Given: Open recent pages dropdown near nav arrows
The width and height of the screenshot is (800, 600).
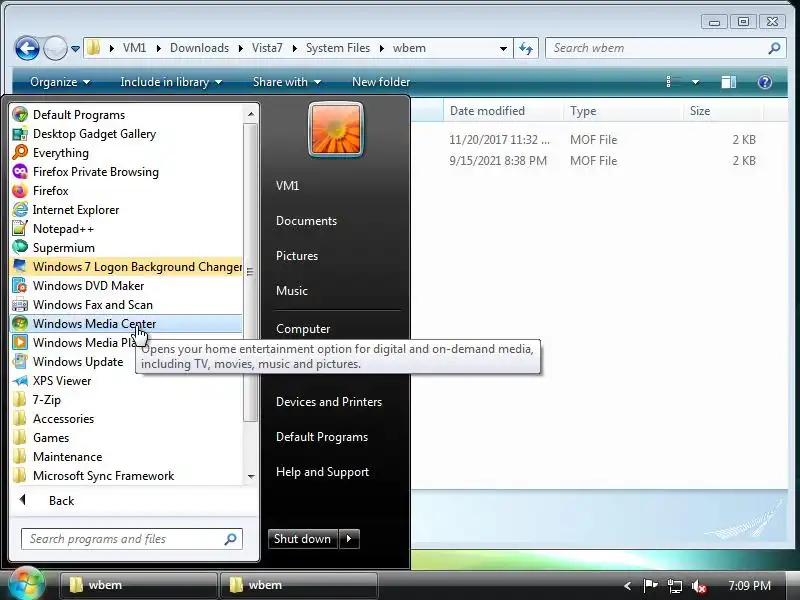Looking at the screenshot, I should 75,49.
